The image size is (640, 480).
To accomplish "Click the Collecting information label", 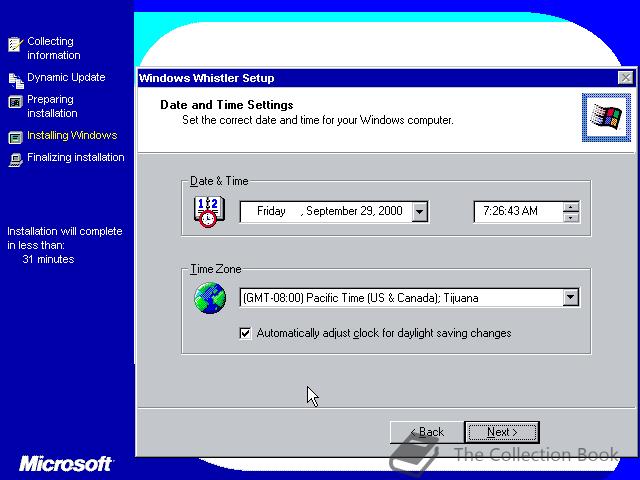I will pyautogui.click(x=53, y=48).
